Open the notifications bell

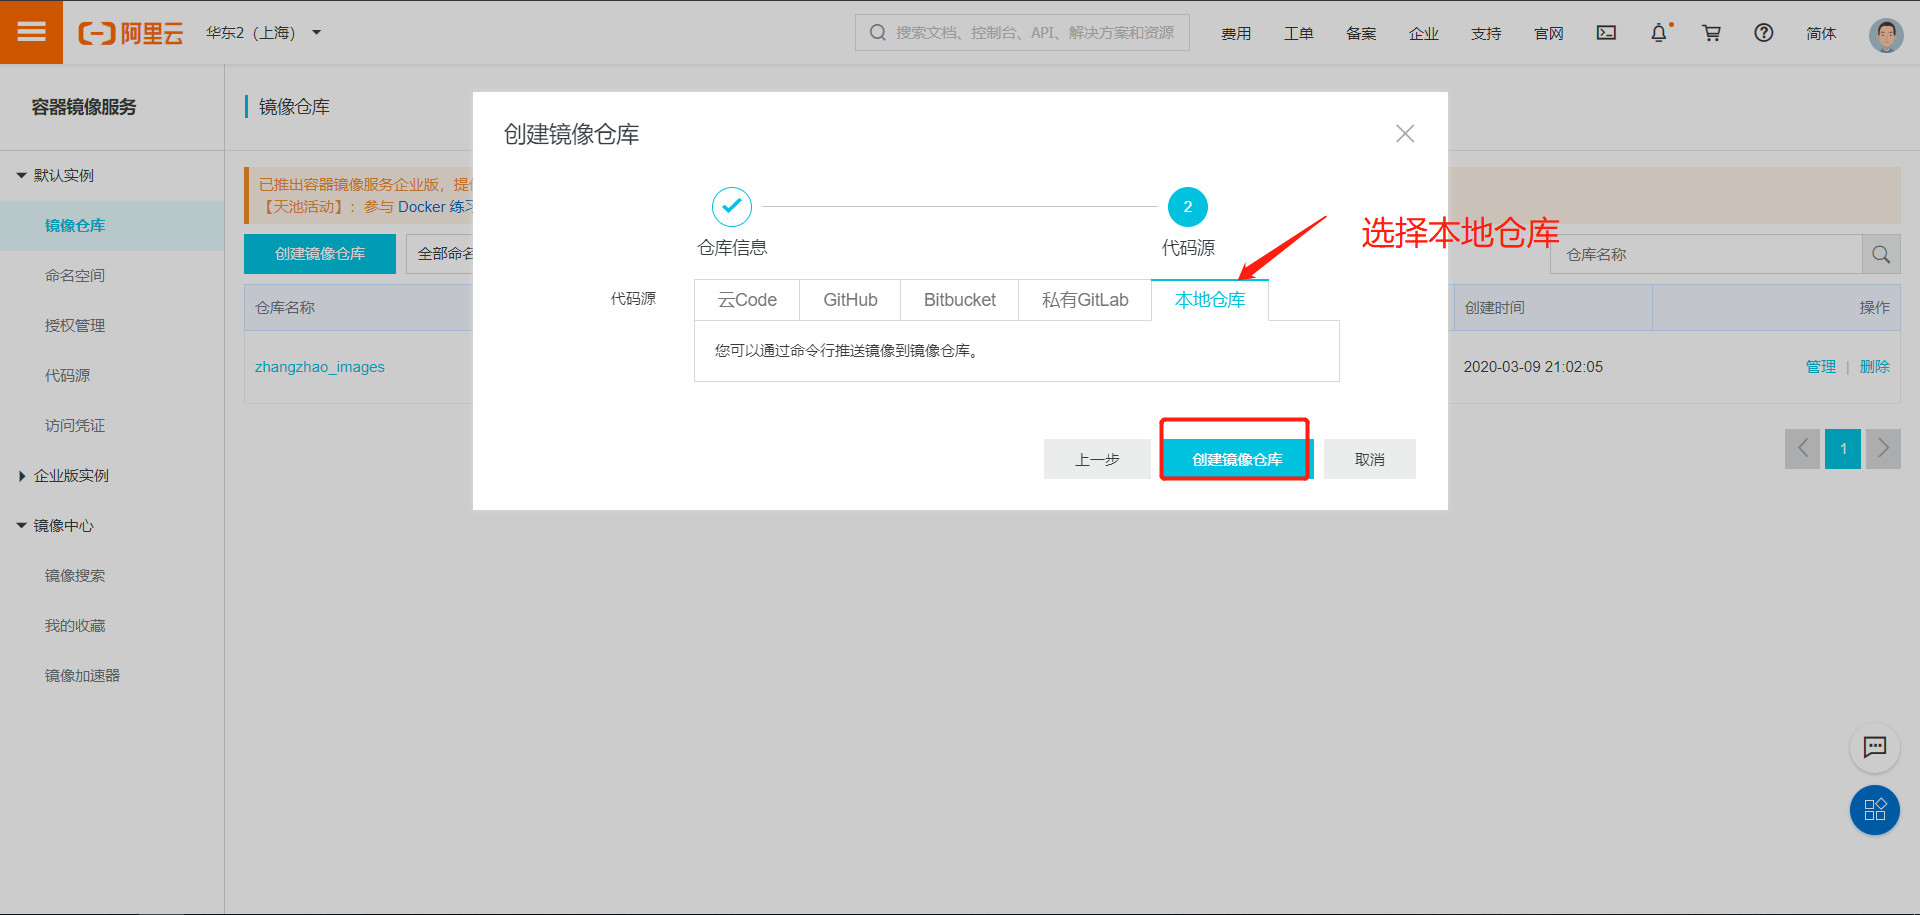click(x=1659, y=33)
